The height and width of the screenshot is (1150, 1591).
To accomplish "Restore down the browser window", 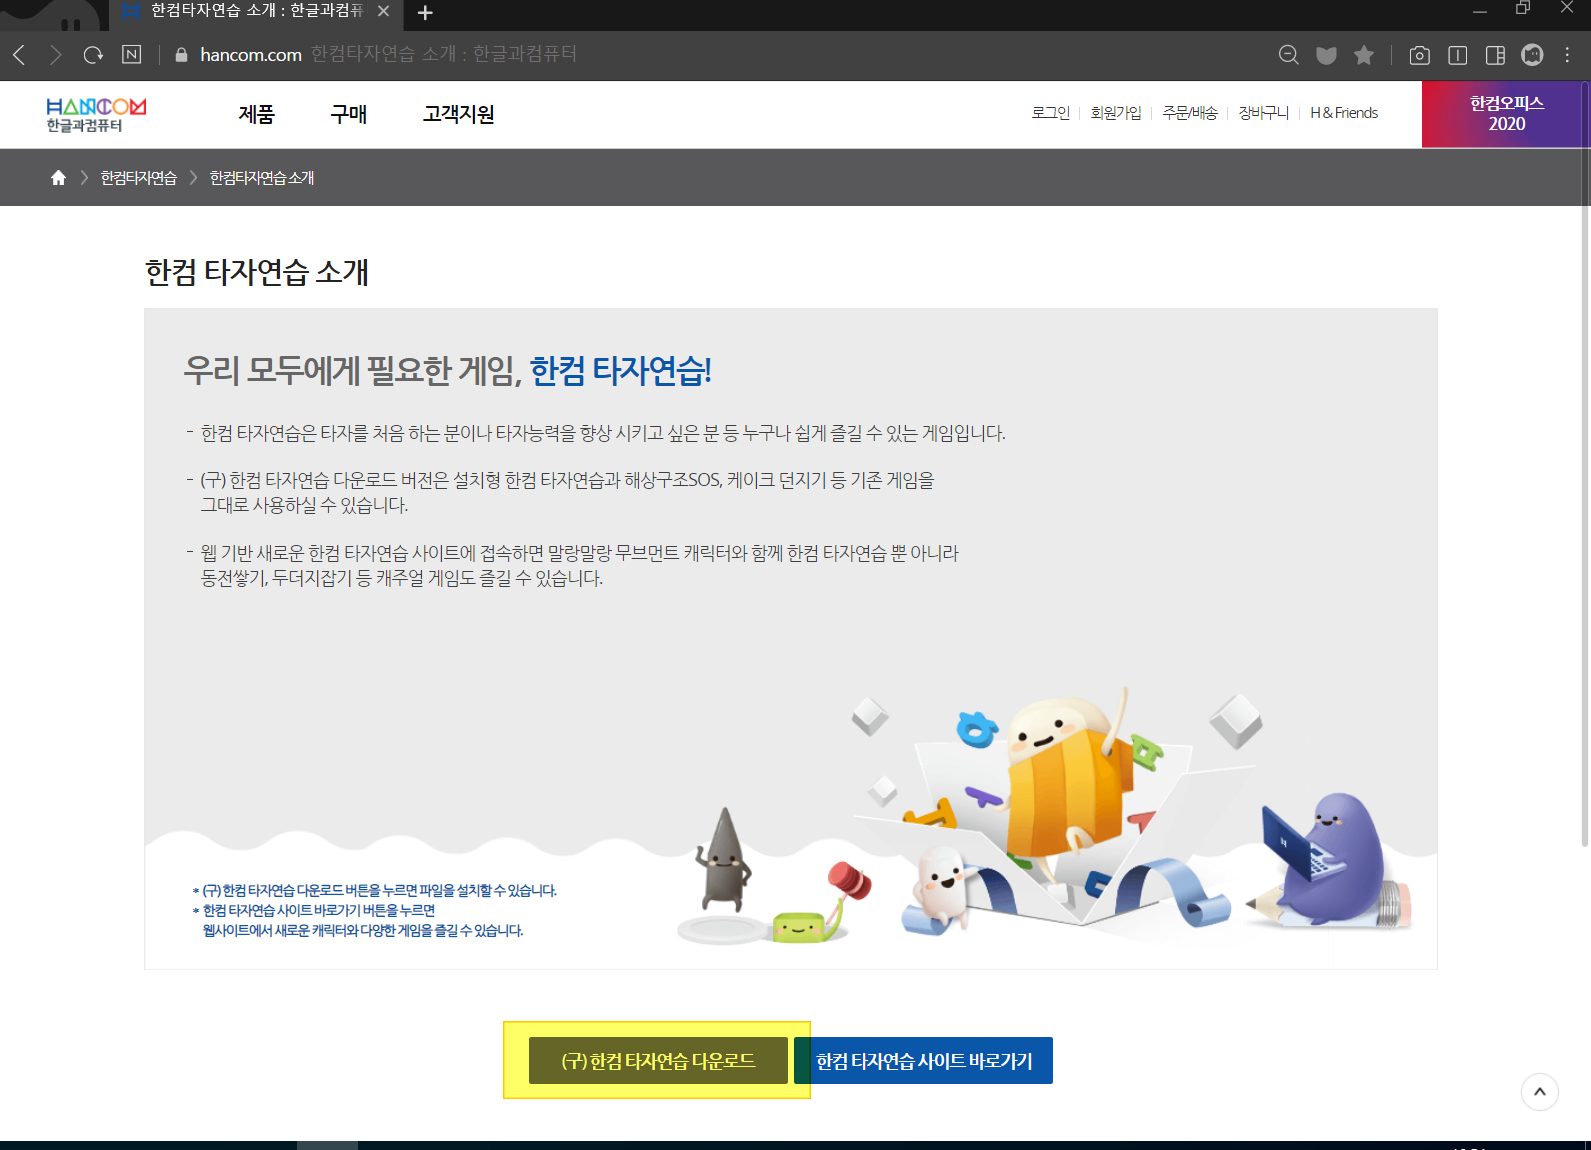I will tap(1523, 9).
